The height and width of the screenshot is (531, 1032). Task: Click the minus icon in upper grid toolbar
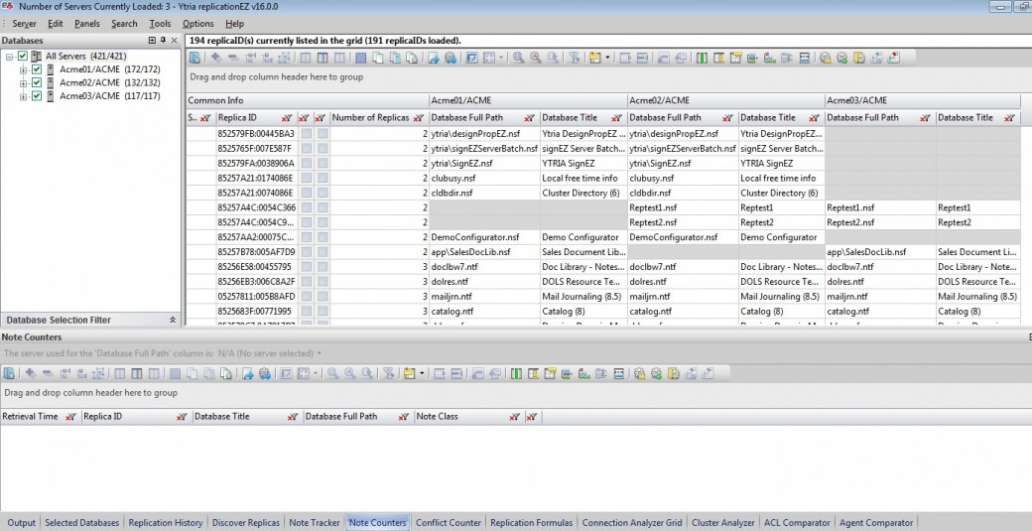click(x=233, y=57)
